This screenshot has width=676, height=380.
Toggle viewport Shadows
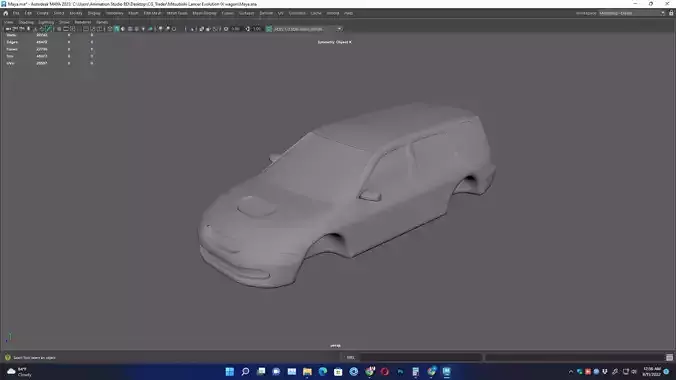(x=150, y=29)
